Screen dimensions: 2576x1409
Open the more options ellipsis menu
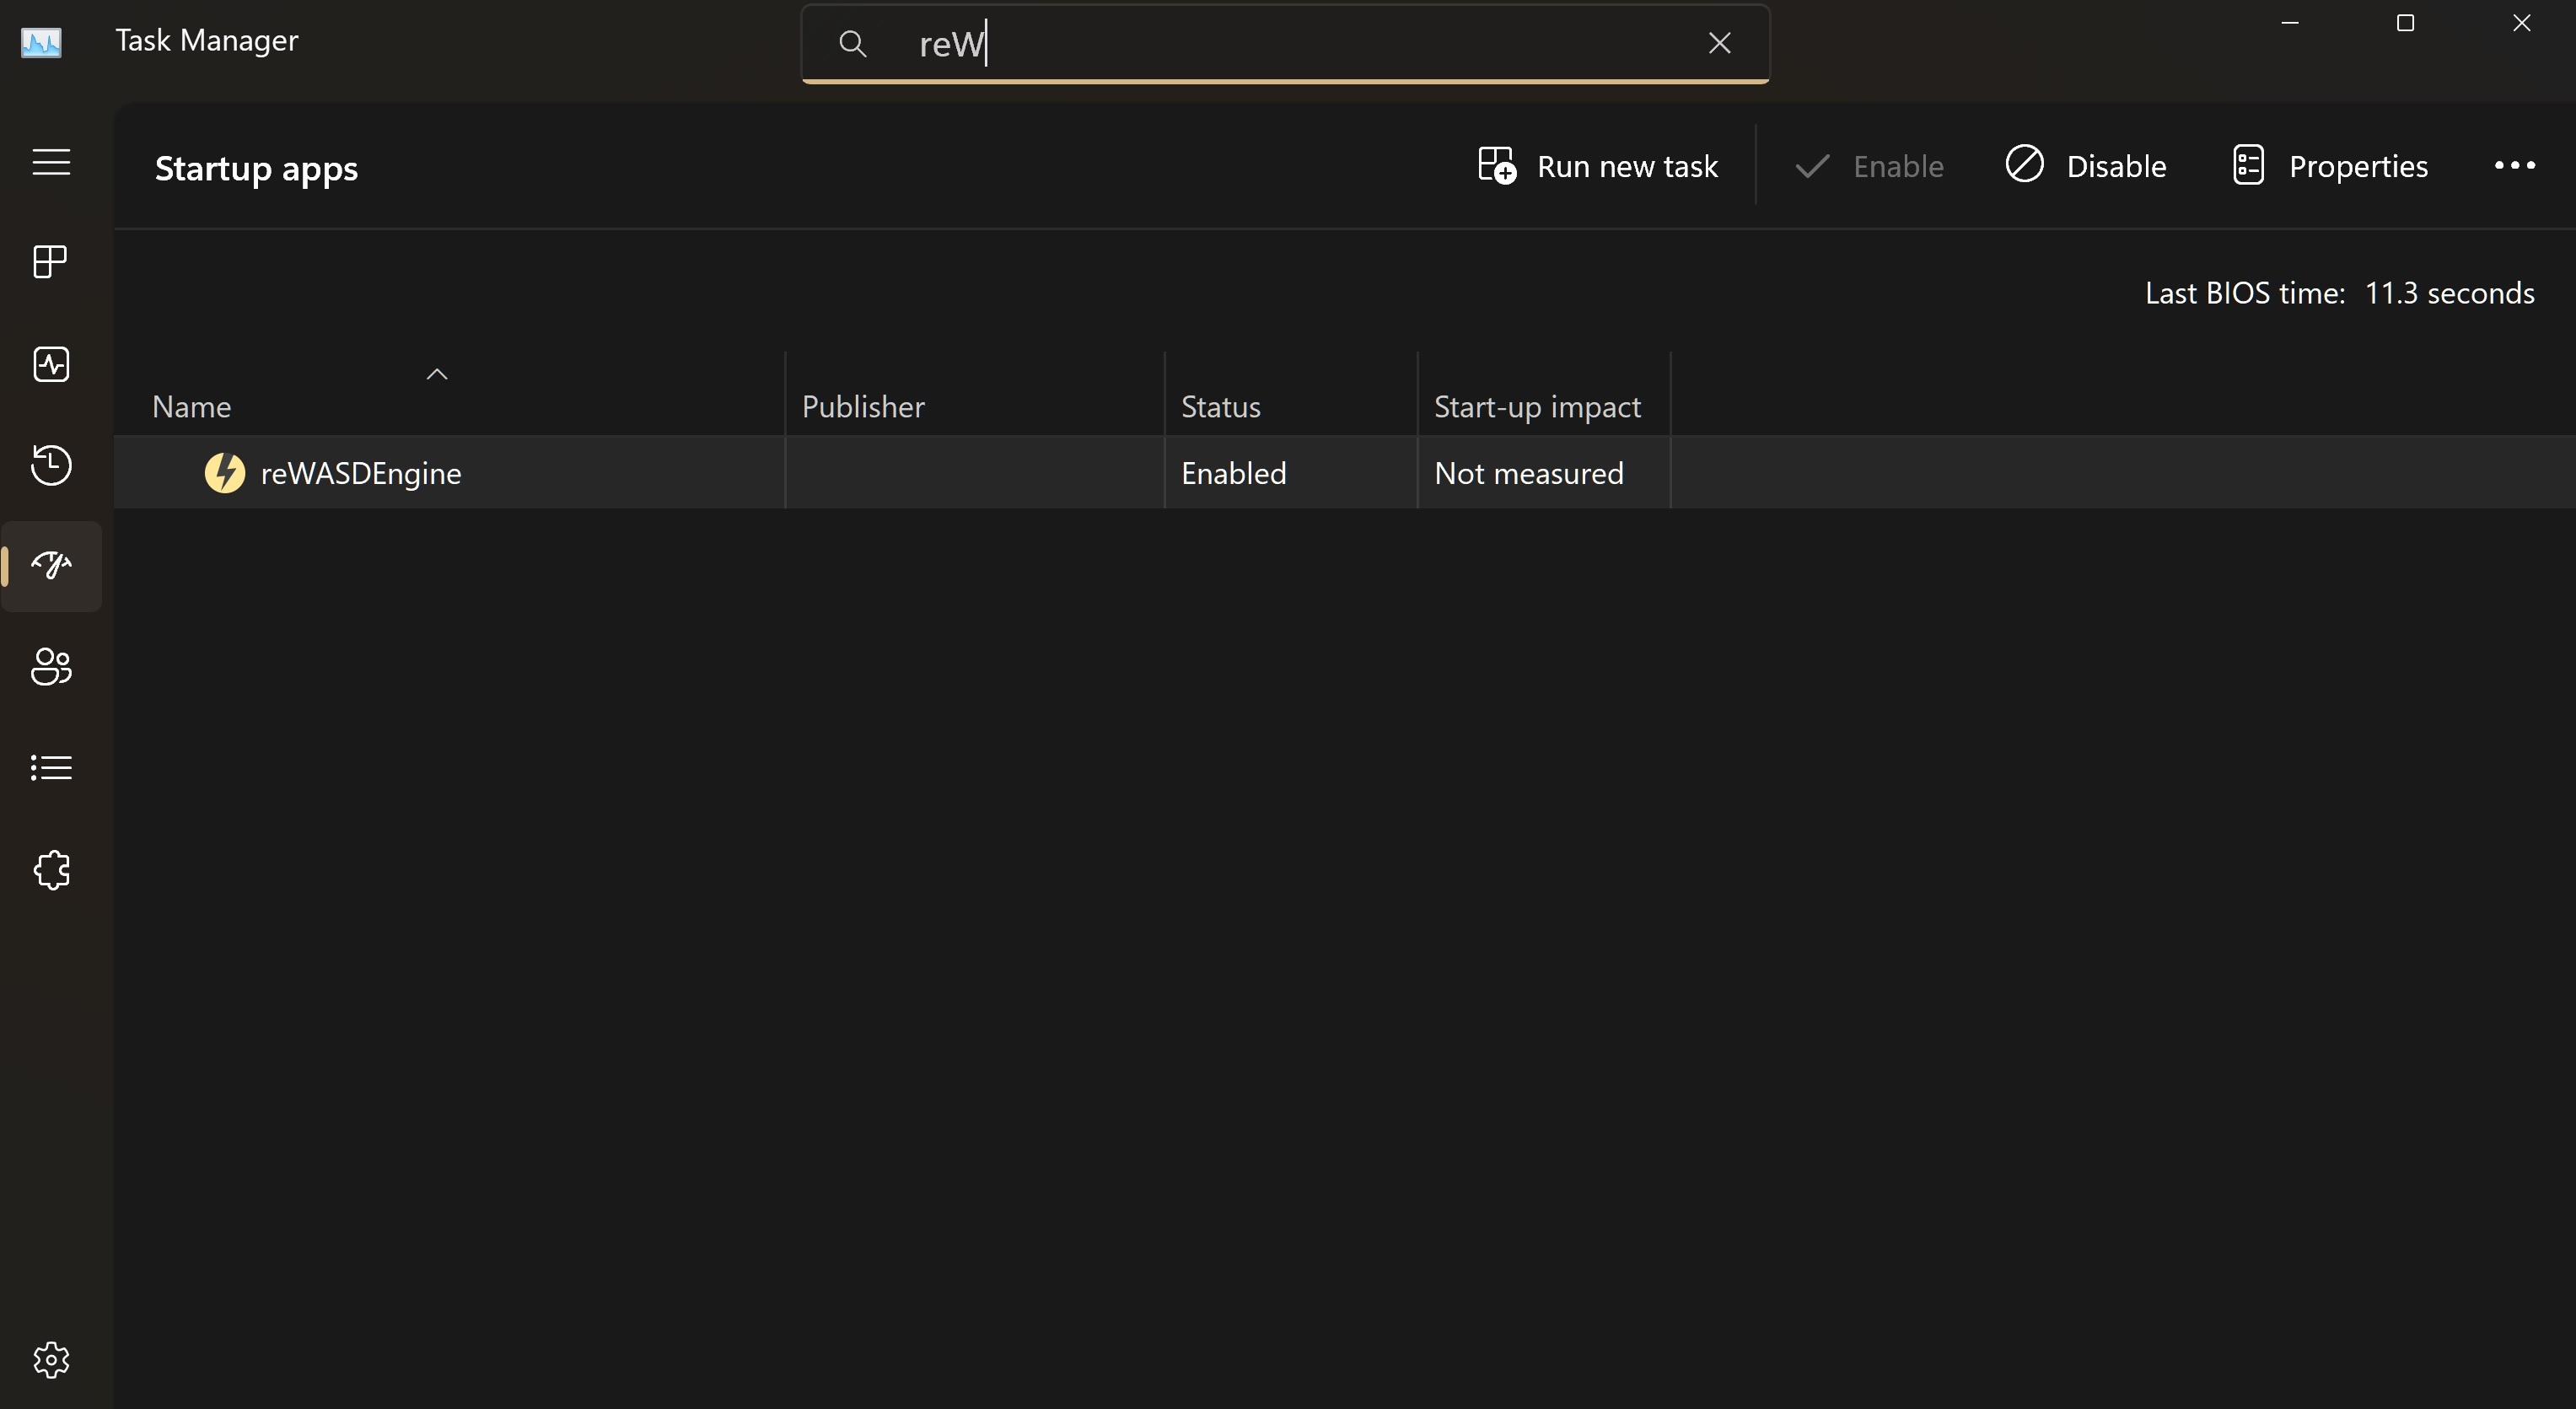2514,166
